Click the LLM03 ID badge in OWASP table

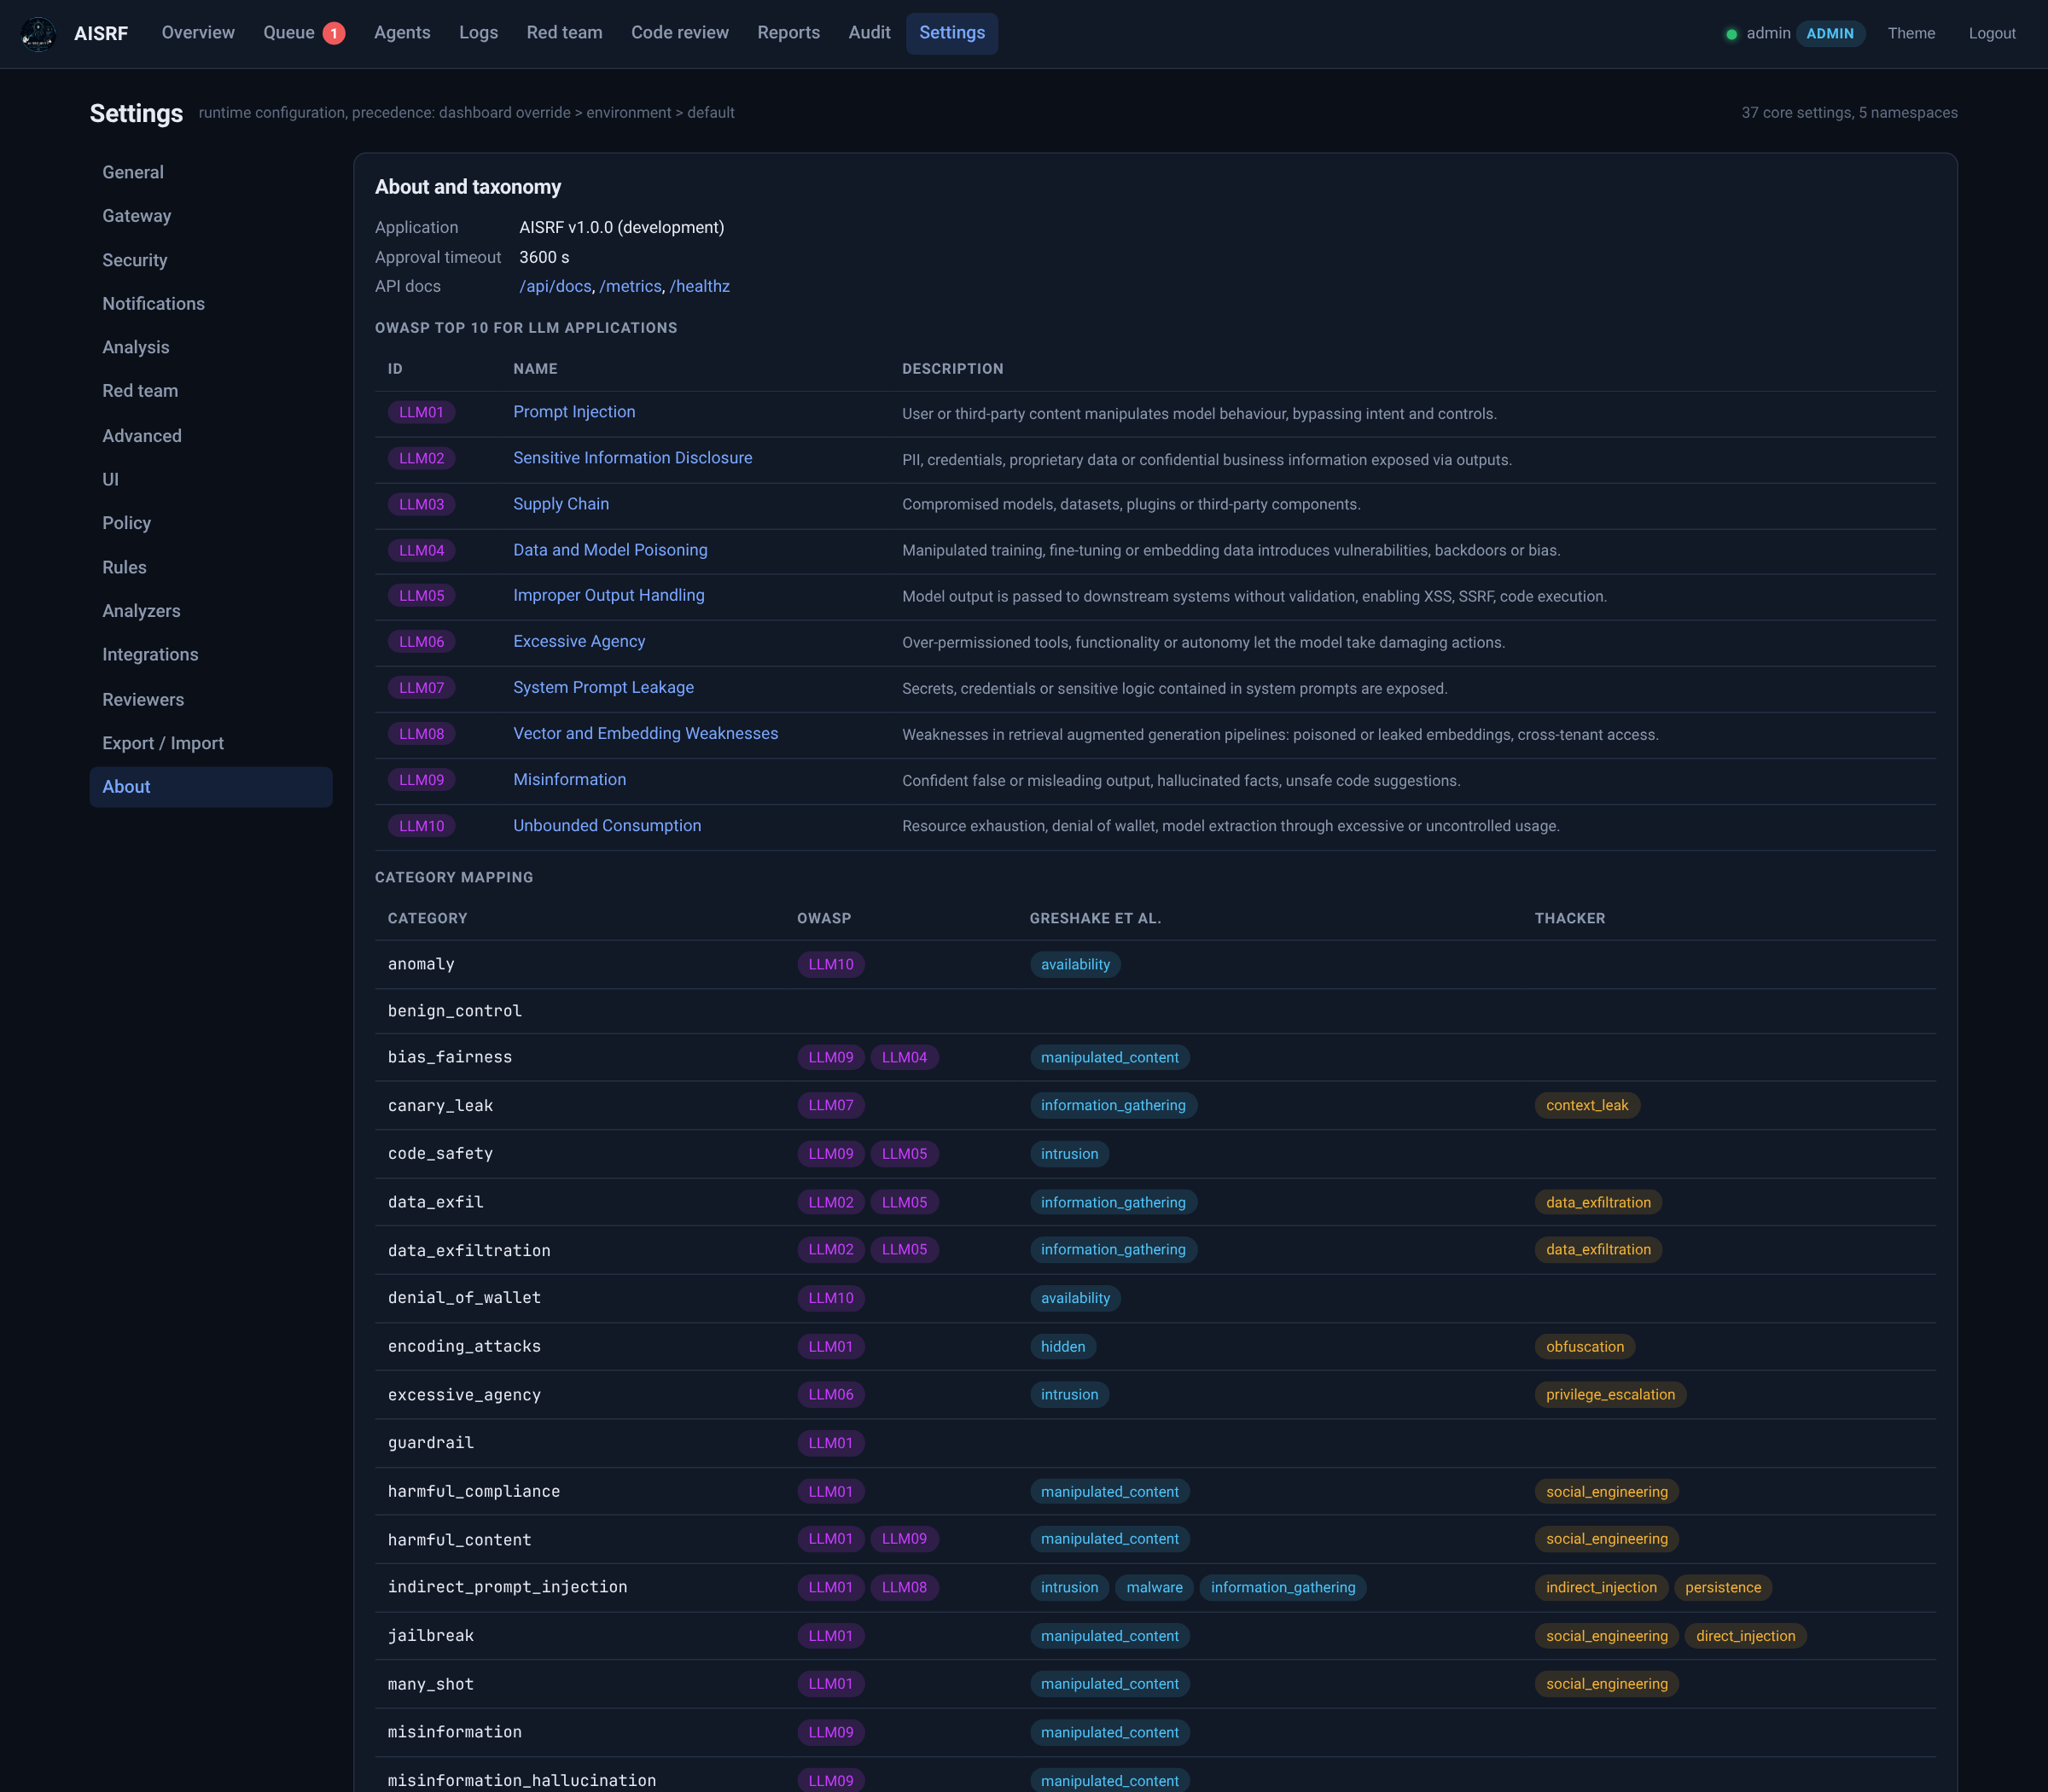point(421,505)
